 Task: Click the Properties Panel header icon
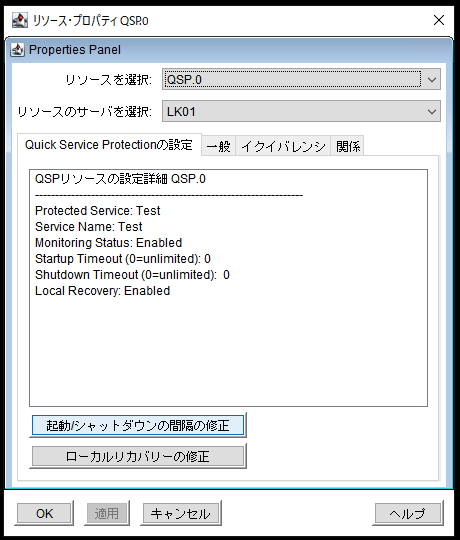[x=17, y=50]
